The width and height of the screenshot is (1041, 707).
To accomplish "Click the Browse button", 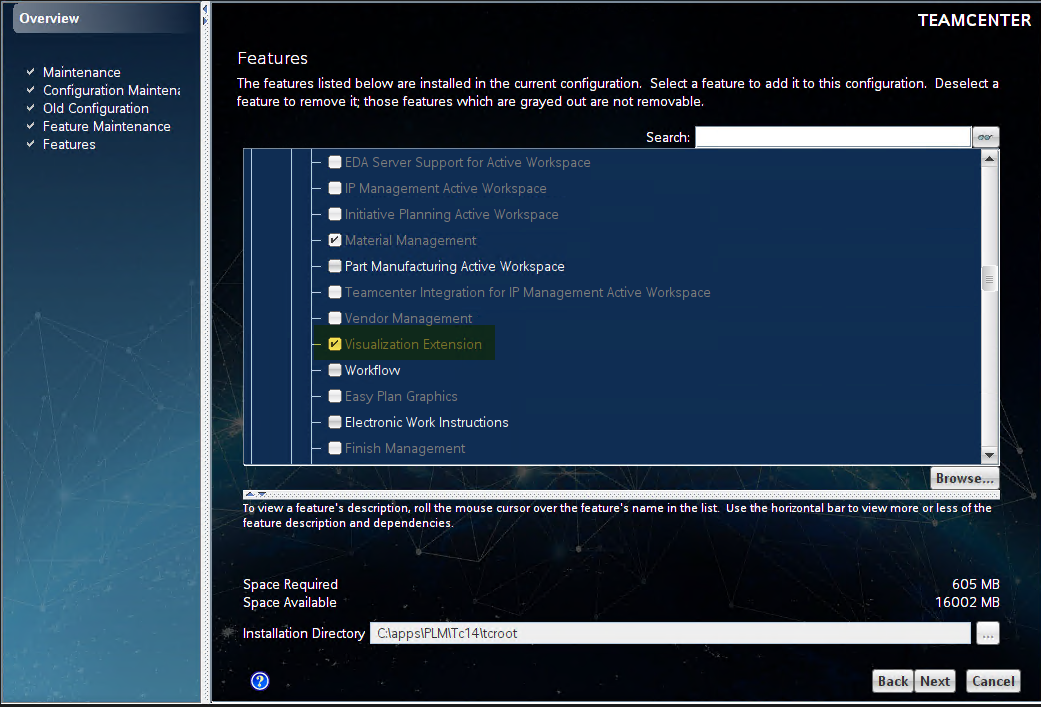I will (963, 478).
